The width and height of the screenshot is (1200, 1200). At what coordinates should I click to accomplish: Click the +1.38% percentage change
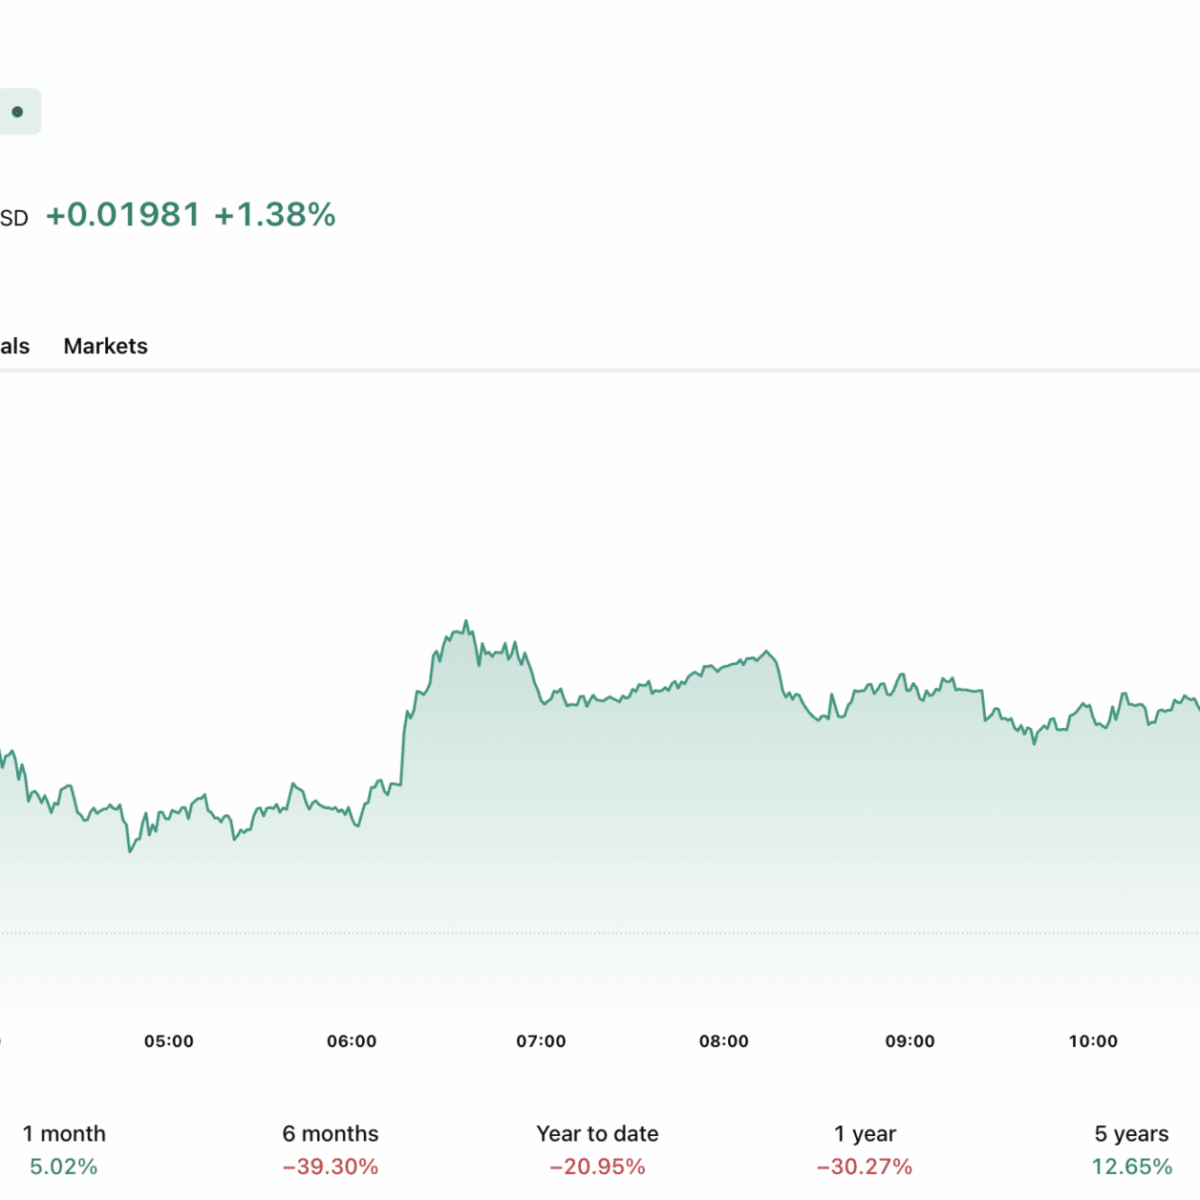[x=275, y=215]
